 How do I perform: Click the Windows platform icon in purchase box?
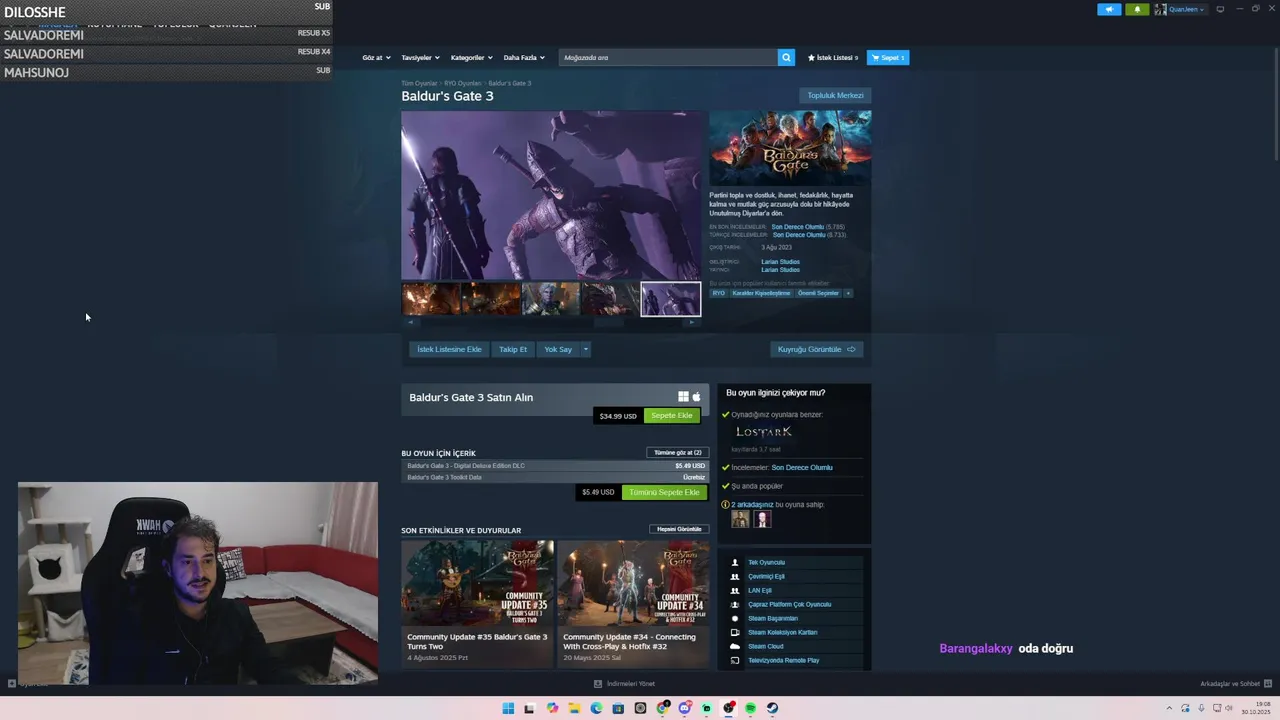click(683, 397)
